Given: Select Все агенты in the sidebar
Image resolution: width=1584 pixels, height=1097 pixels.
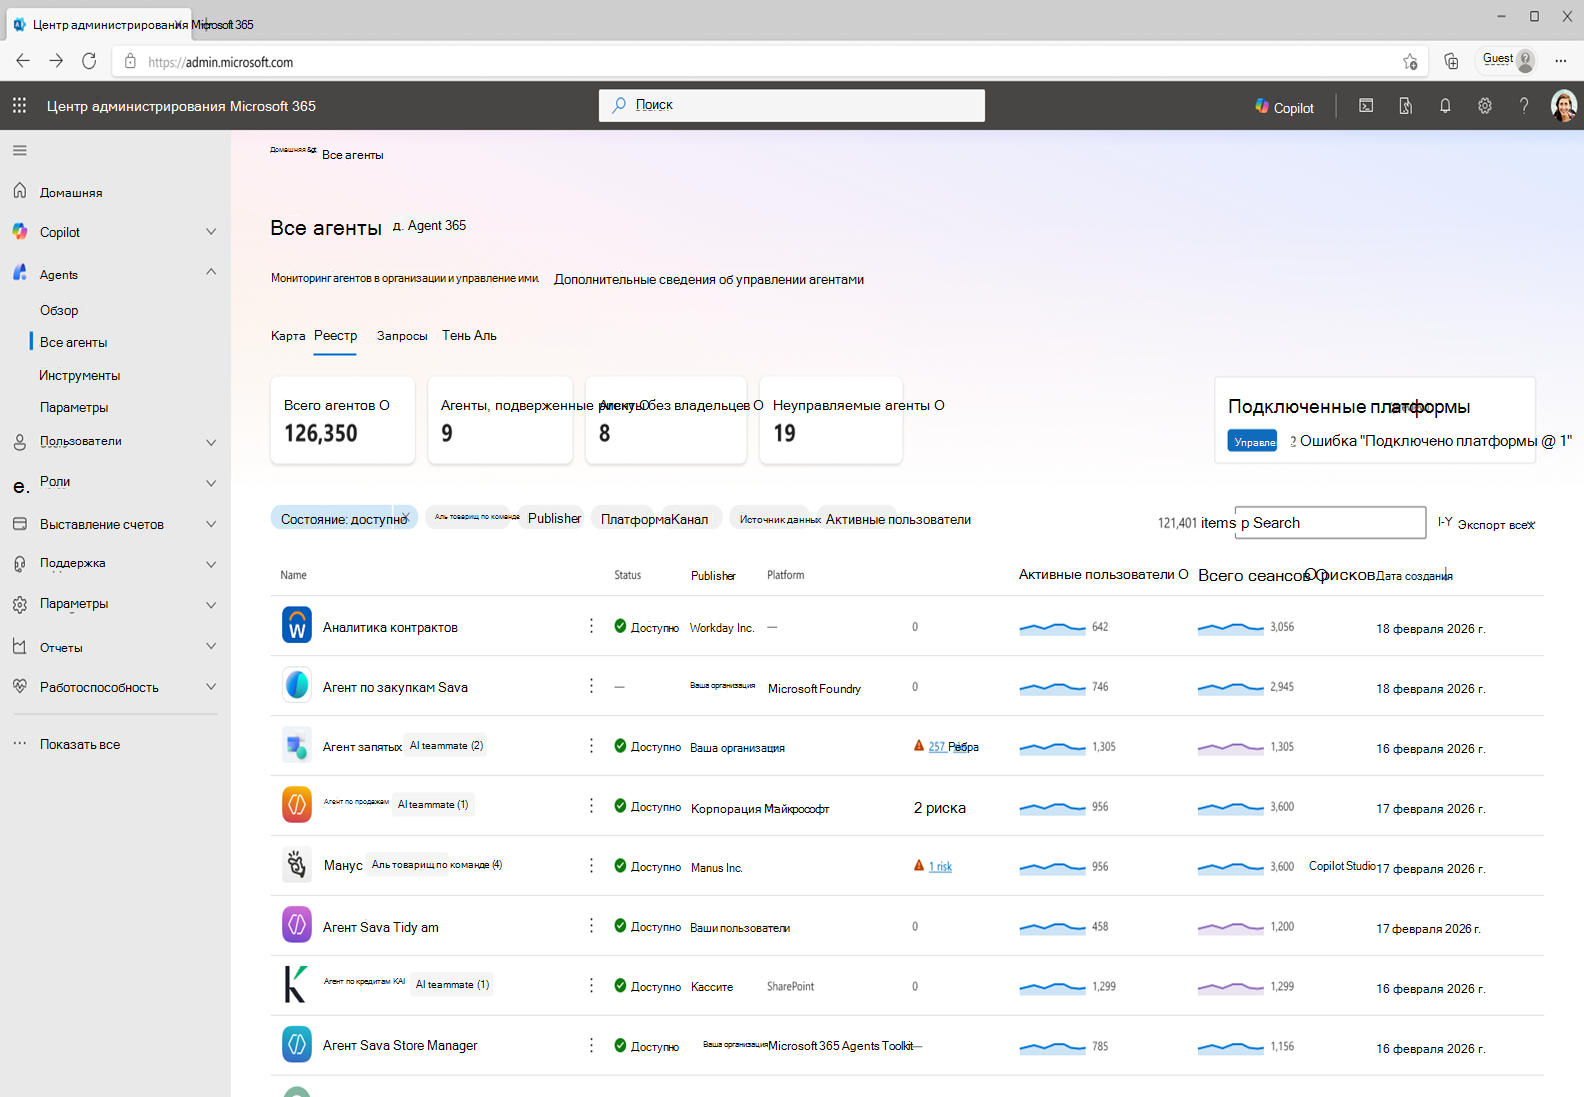Looking at the screenshot, I should [x=73, y=342].
